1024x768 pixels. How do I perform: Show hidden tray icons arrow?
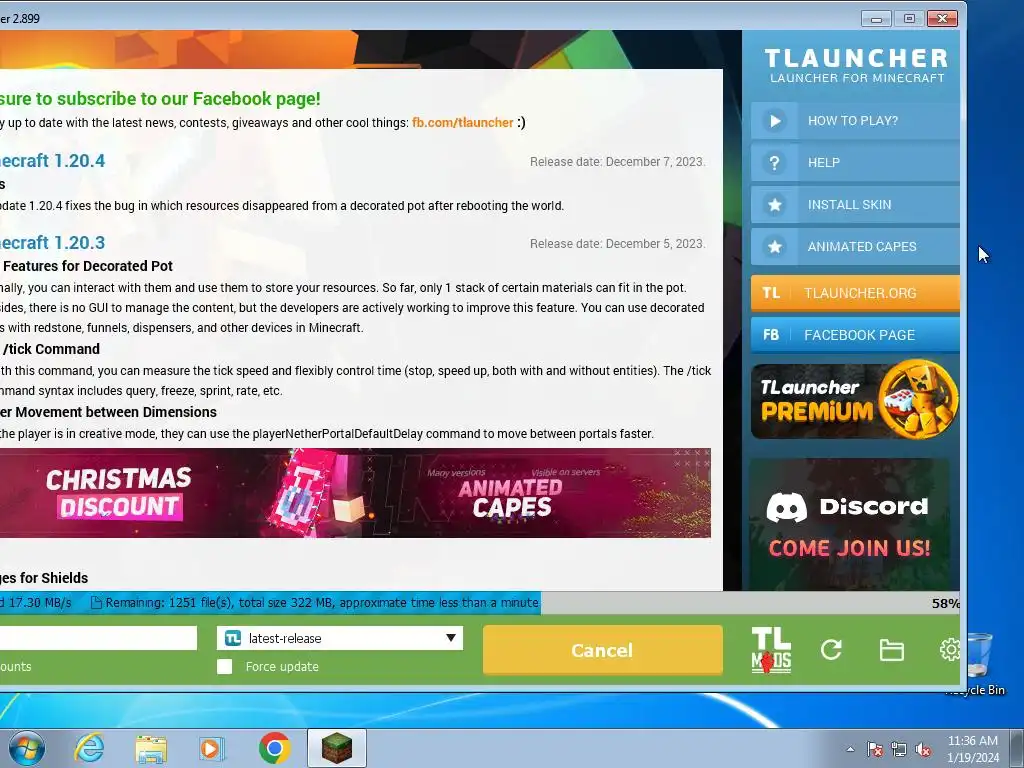850,749
